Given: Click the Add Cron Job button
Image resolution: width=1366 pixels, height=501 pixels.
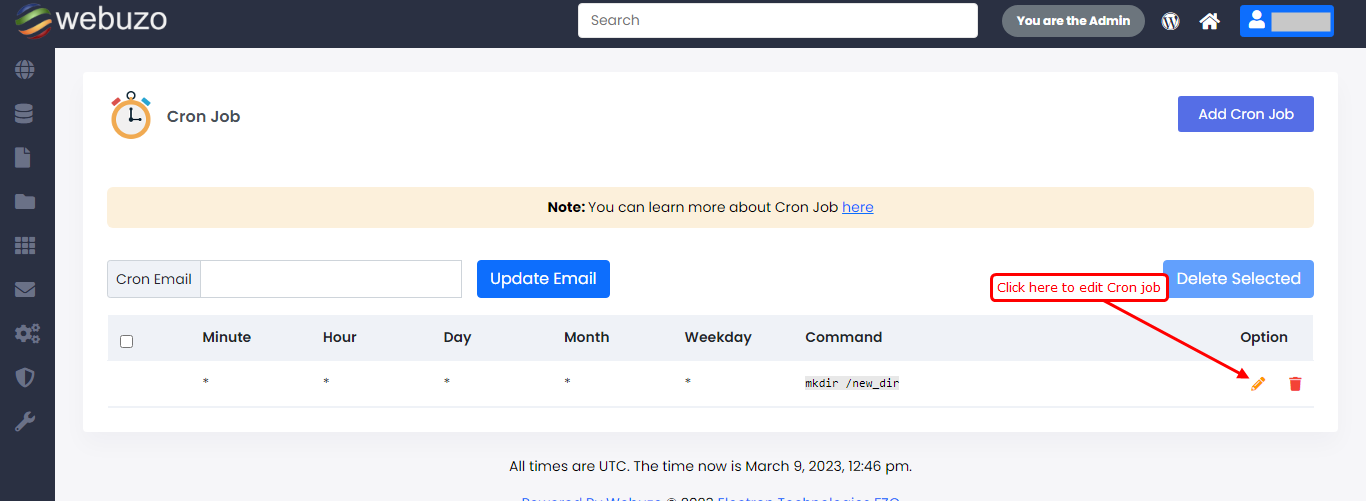Looking at the screenshot, I should pyautogui.click(x=1245, y=114).
